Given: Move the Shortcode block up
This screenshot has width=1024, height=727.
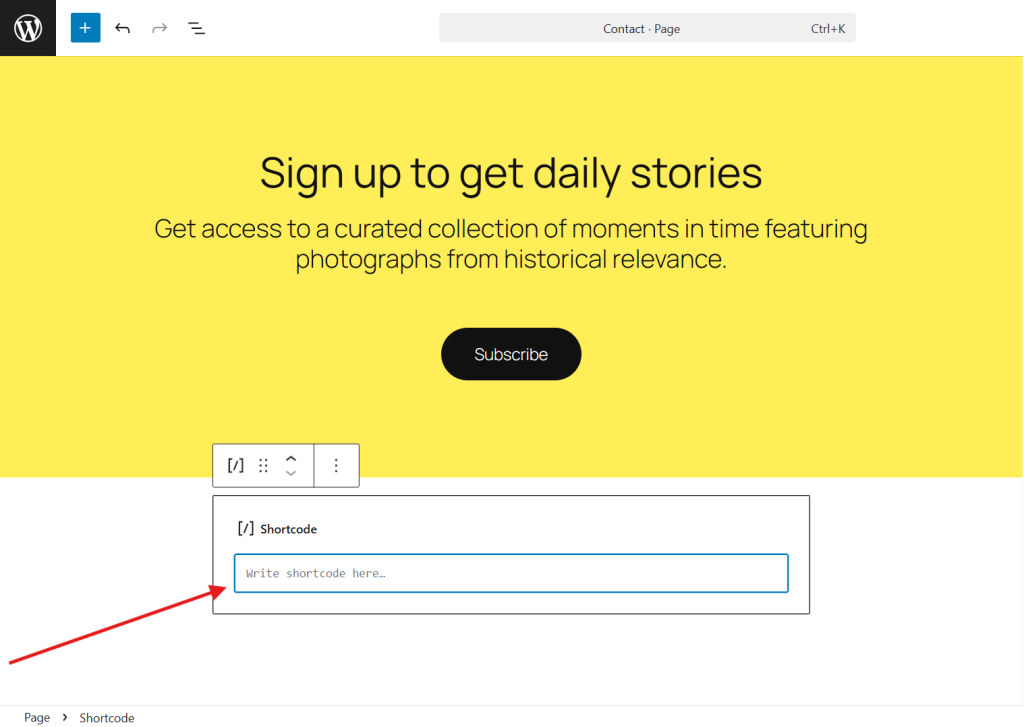Looking at the screenshot, I should point(291,457).
